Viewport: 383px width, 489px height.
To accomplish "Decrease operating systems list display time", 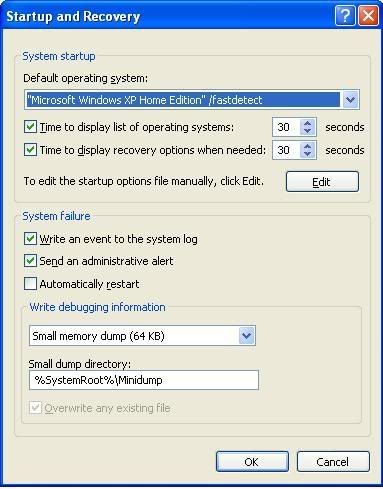I will [x=307, y=131].
